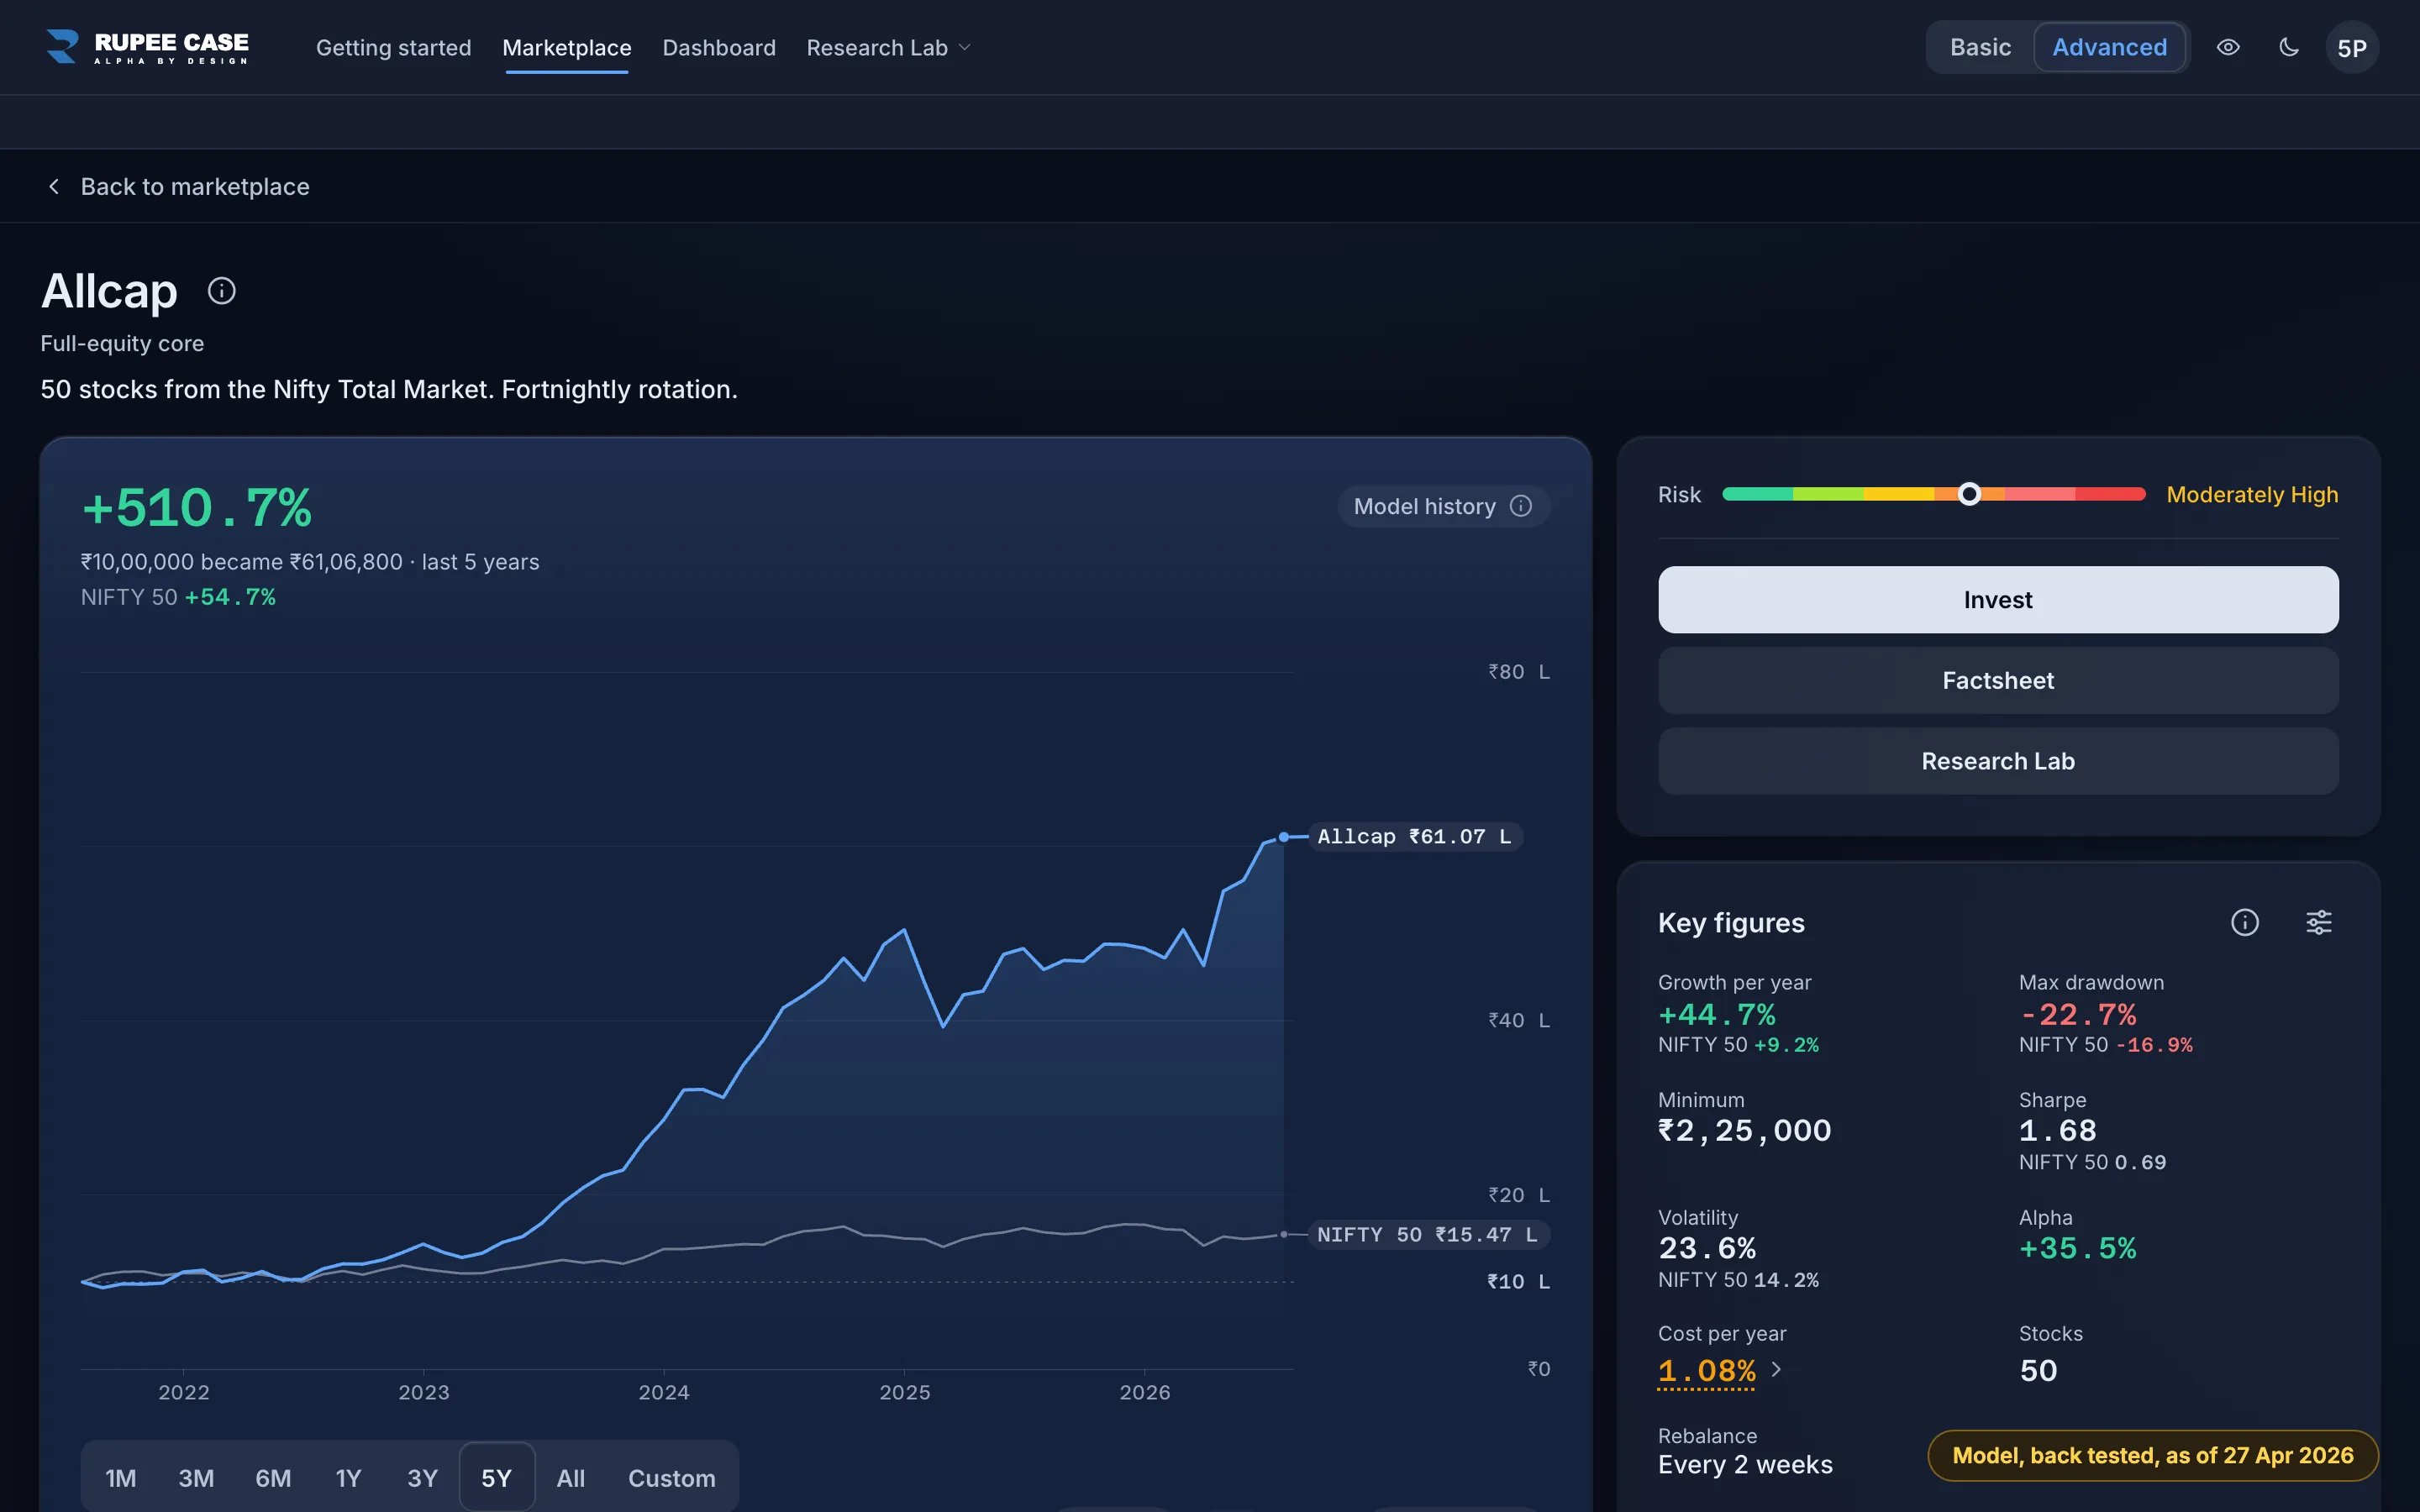2420x1512 pixels.
Task: Select the 3M time range
Action: tap(196, 1477)
